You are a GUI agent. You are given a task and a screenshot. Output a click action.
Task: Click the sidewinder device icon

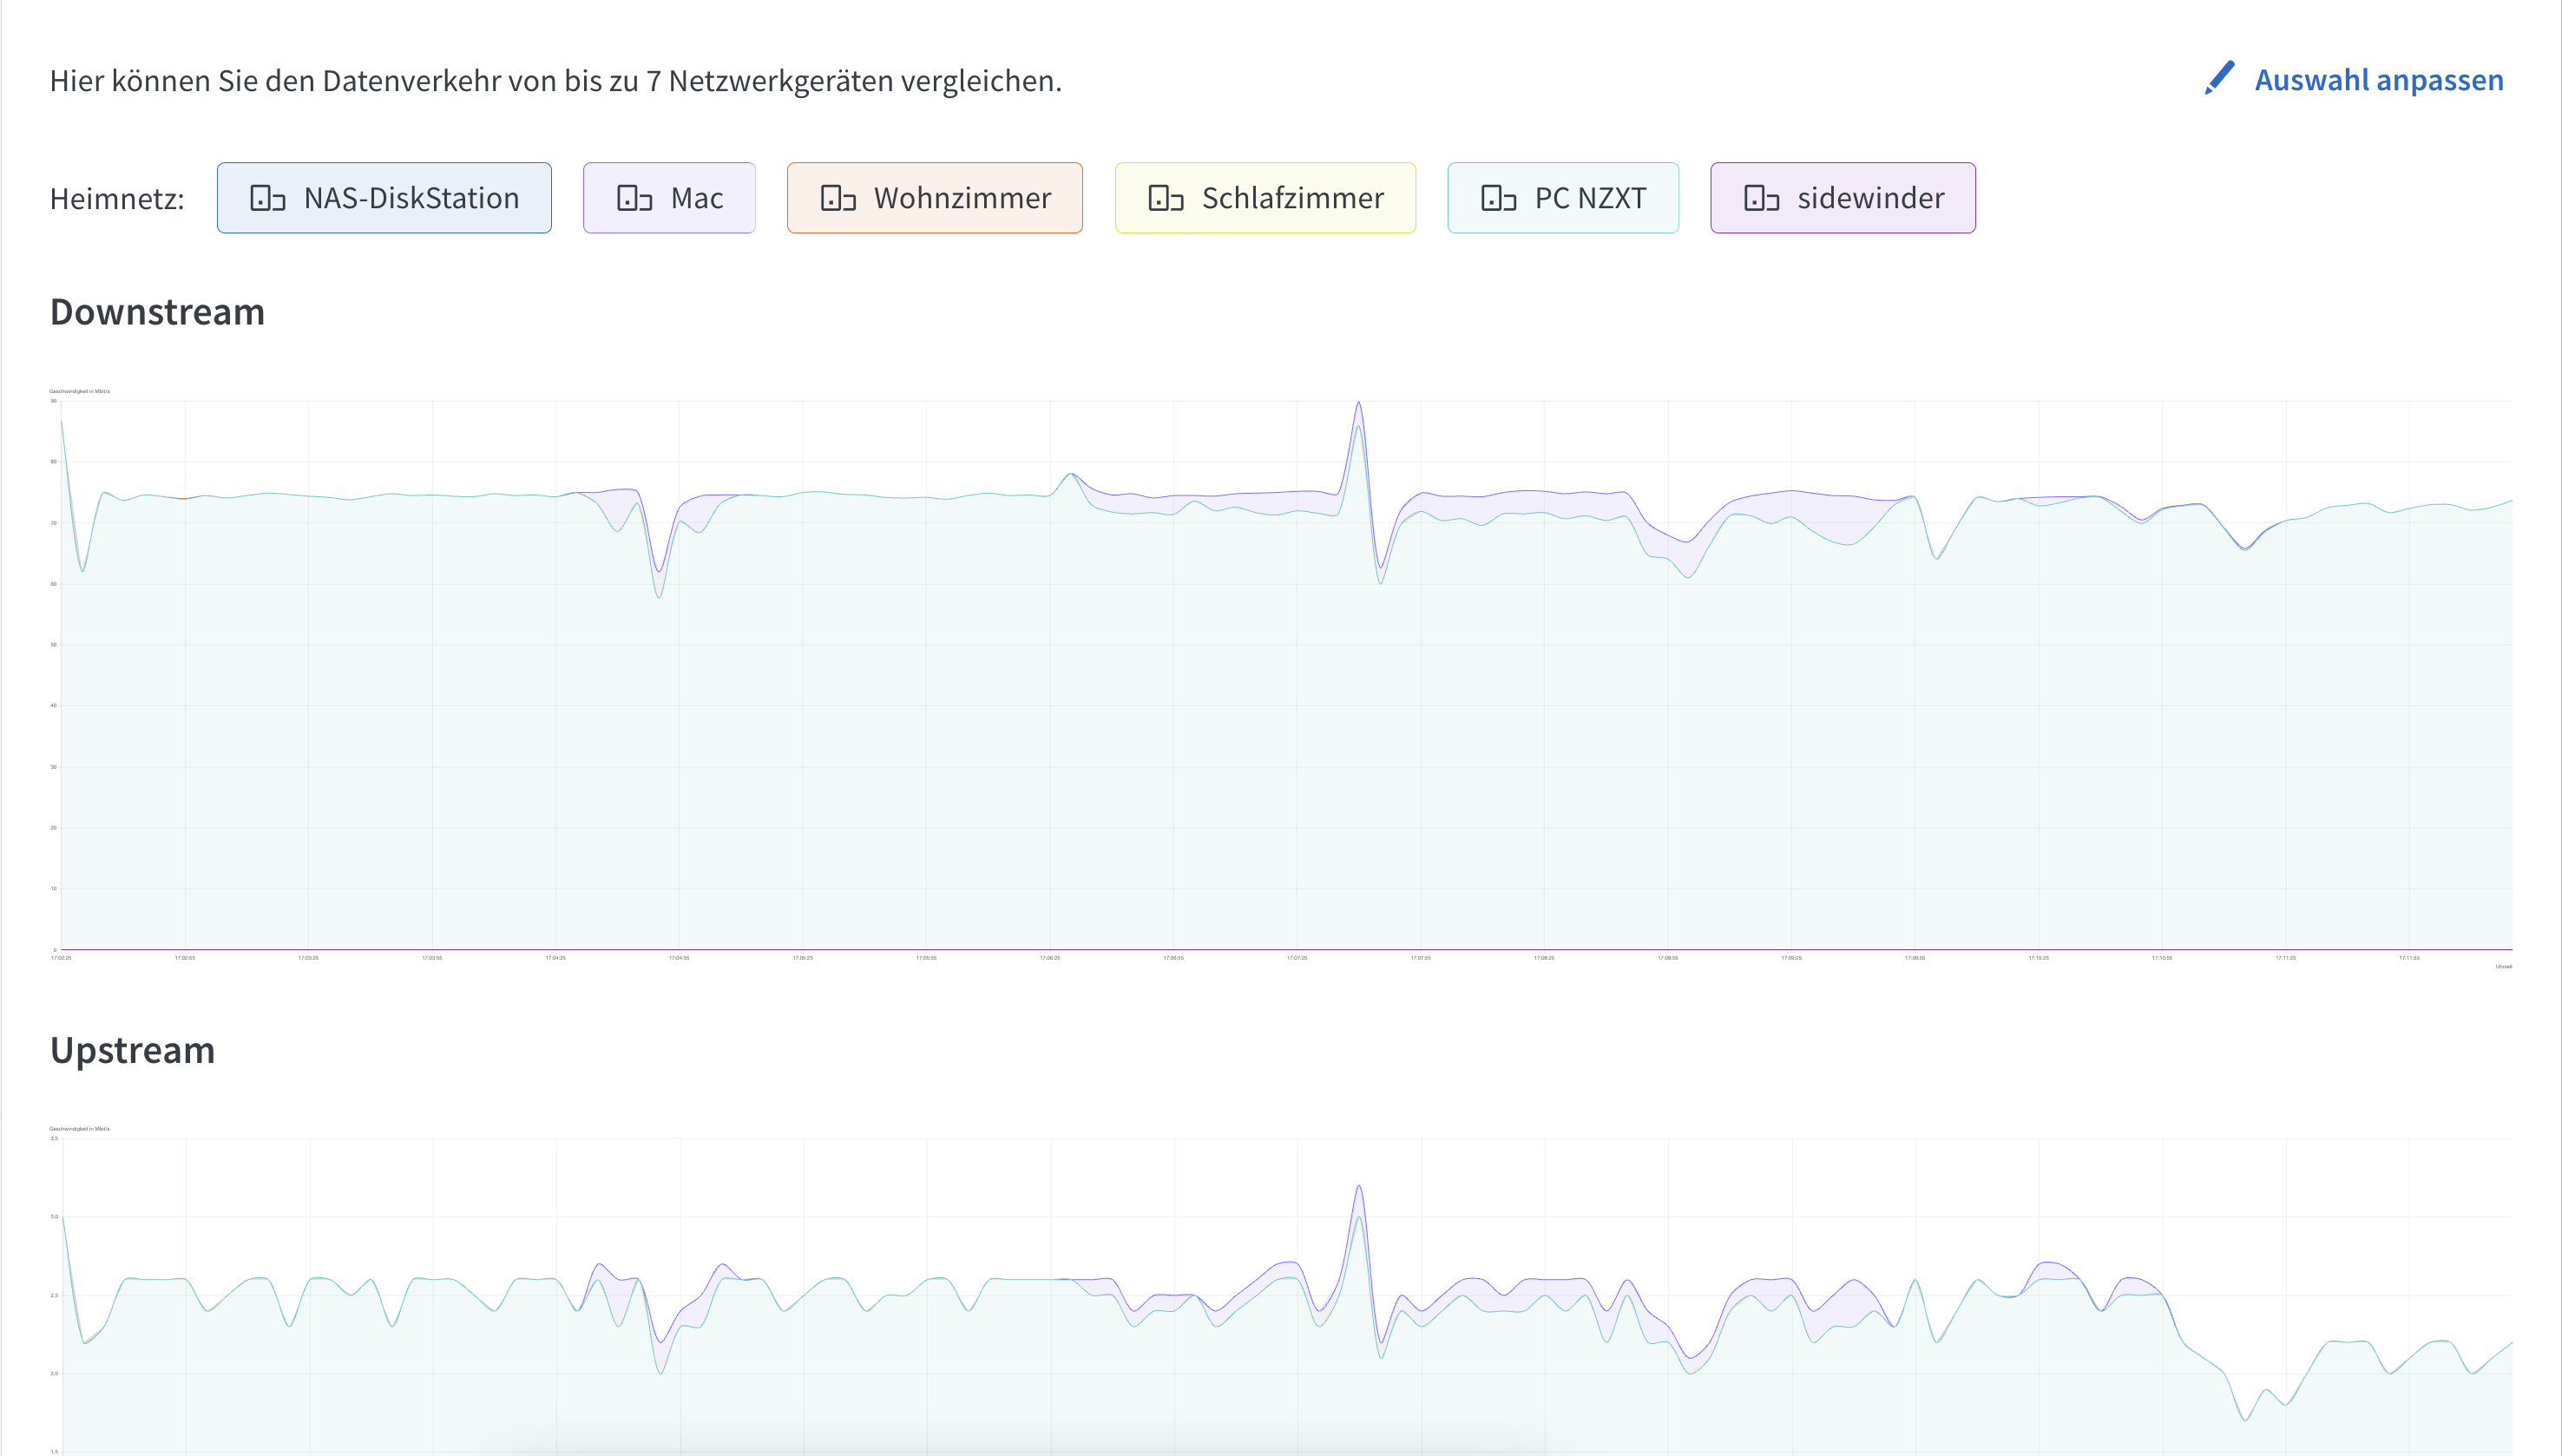(x=1761, y=198)
